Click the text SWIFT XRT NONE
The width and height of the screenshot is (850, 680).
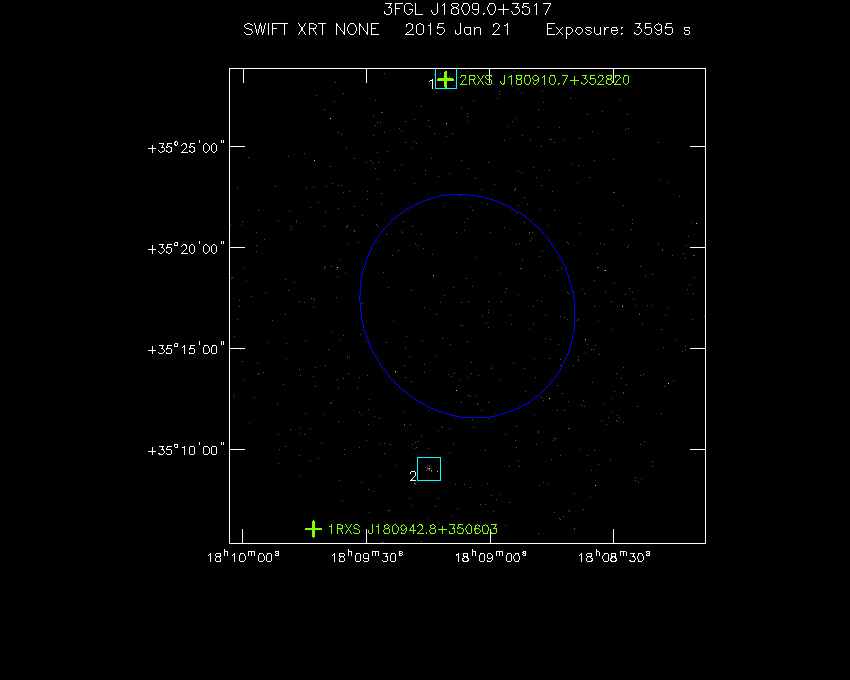311,29
